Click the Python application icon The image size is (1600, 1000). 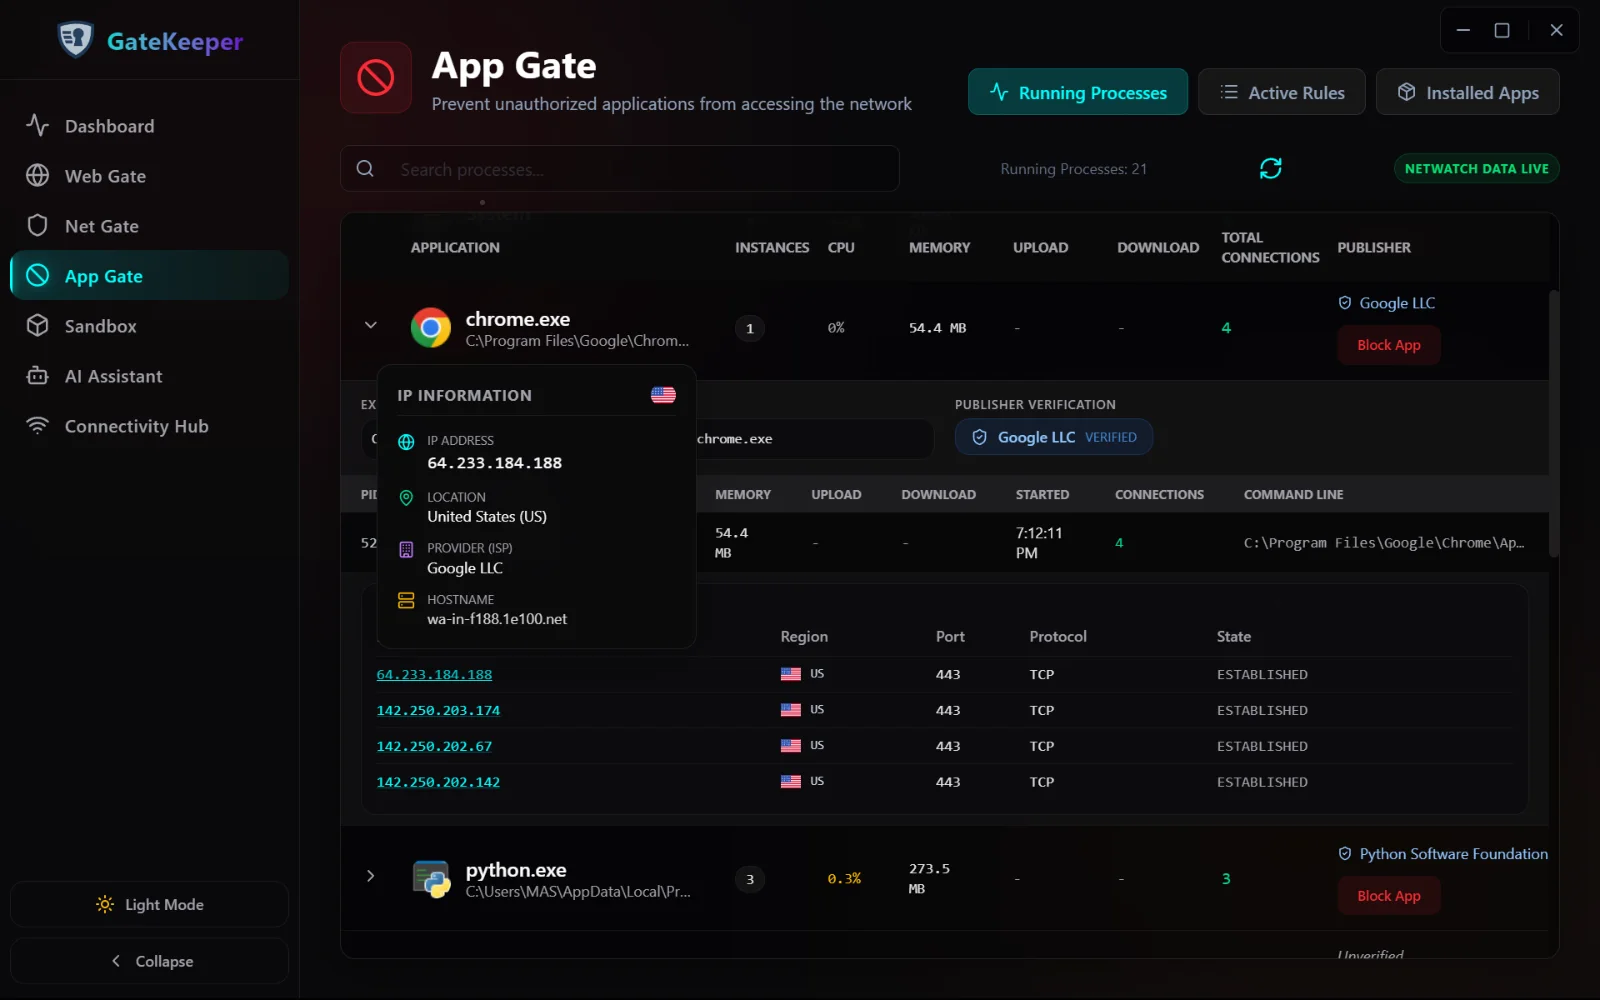pyautogui.click(x=431, y=879)
